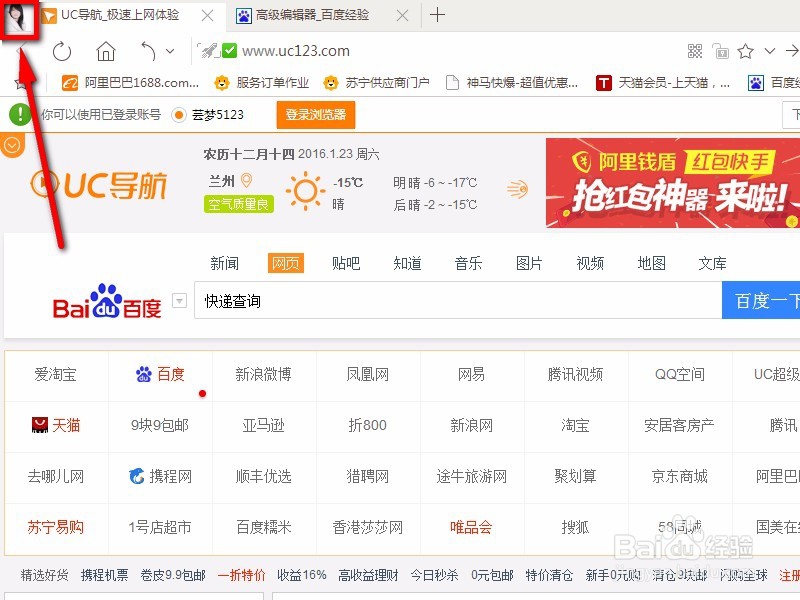Expand the undo history dropdown arrow
Image resolution: width=800 pixels, height=600 pixels.
point(170,51)
